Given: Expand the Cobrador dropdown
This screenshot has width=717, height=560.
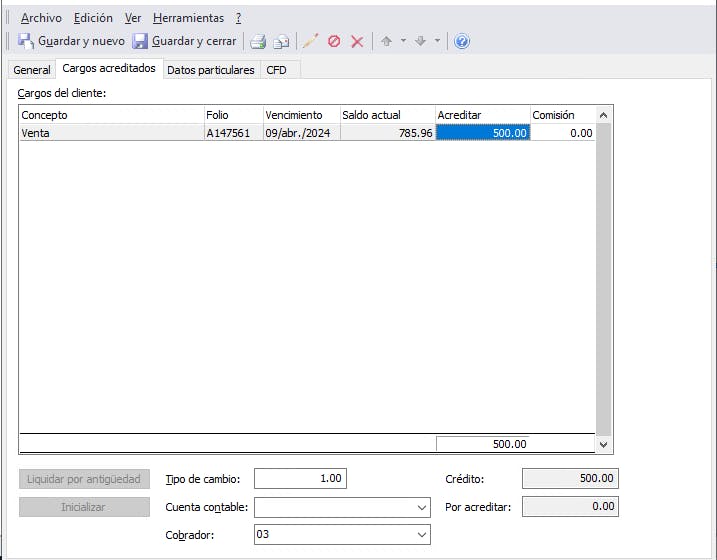Looking at the screenshot, I should pos(421,535).
